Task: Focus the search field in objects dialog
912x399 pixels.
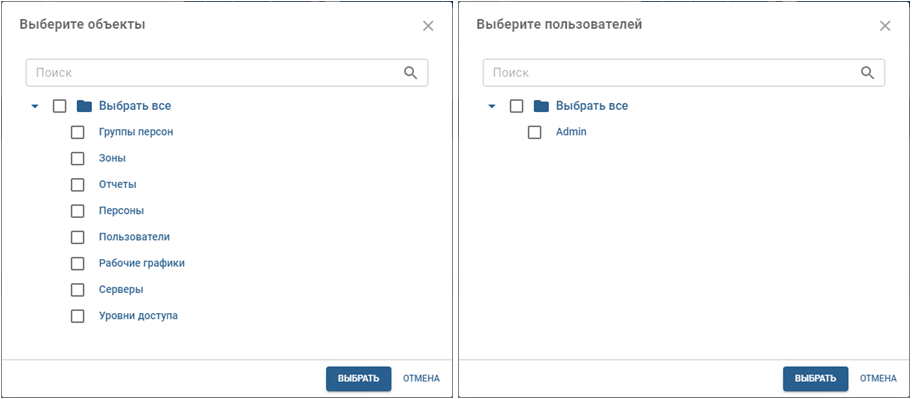Action: (227, 73)
